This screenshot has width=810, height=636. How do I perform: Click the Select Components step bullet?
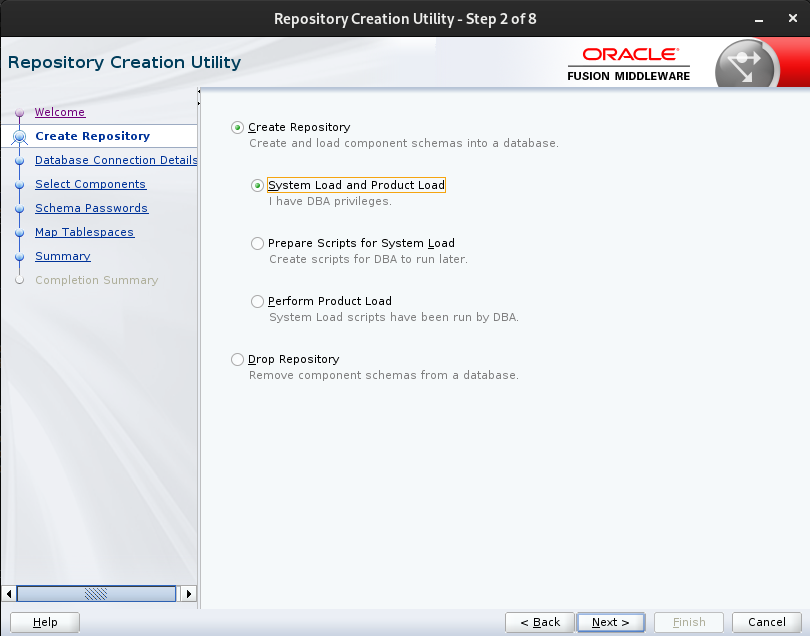[20, 184]
